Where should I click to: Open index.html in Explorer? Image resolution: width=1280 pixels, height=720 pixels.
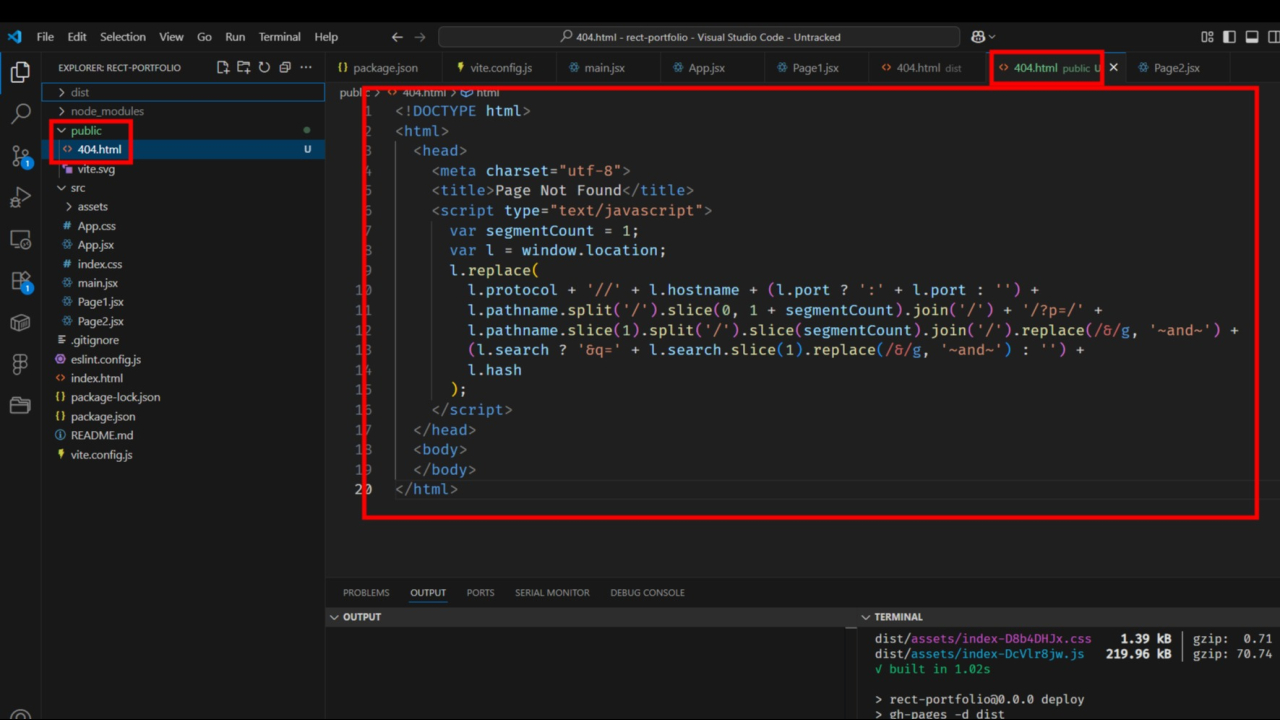click(183, 378)
